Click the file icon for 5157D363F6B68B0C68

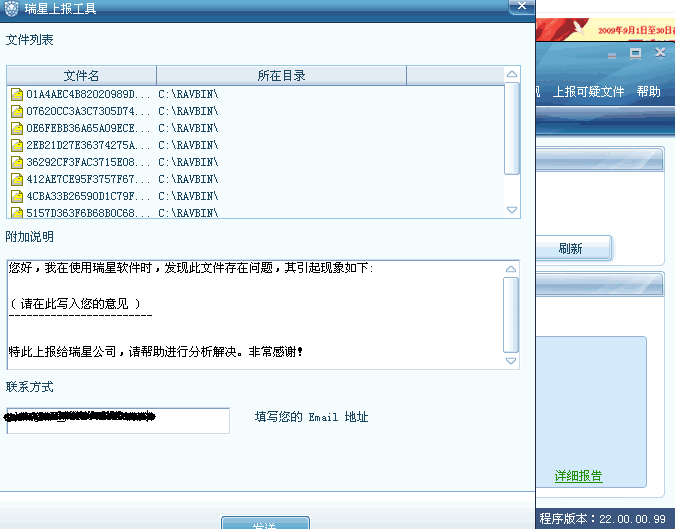[x=17, y=212]
